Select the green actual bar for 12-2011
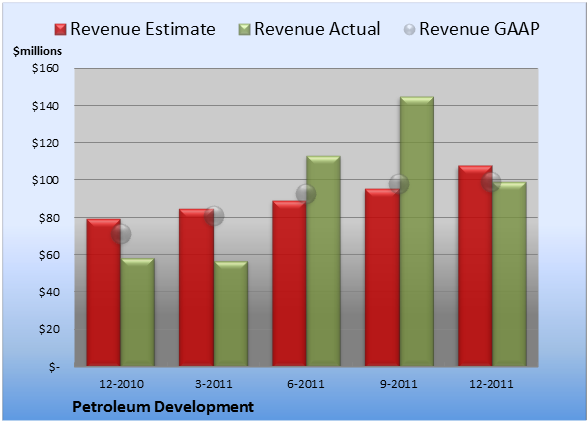 coord(509,274)
